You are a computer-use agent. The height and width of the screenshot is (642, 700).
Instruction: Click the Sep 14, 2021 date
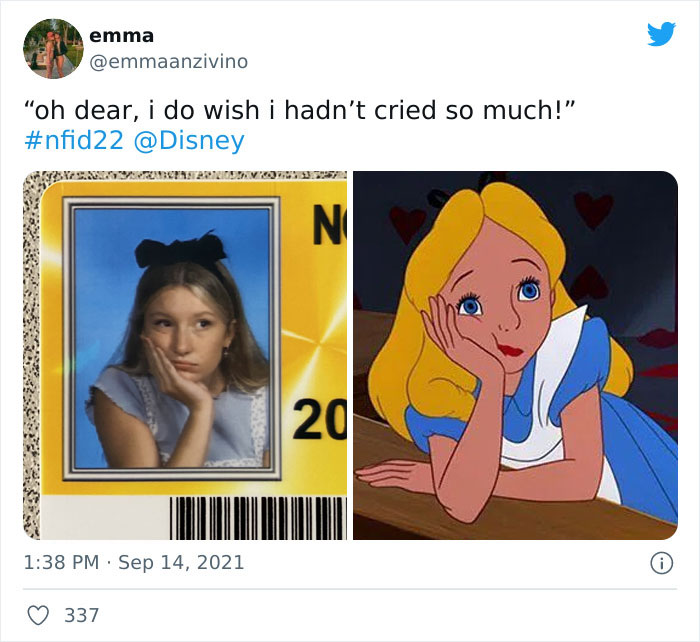pyautogui.click(x=181, y=562)
